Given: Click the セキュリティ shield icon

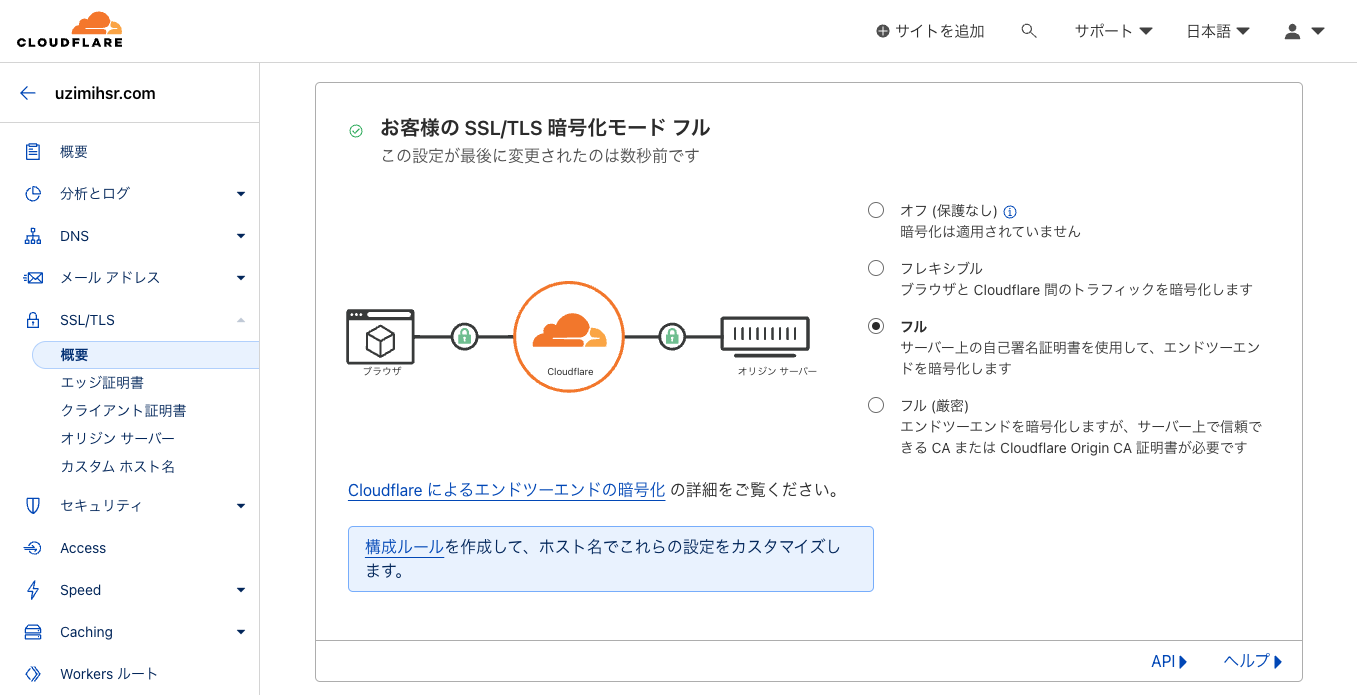Looking at the screenshot, I should click(33, 506).
